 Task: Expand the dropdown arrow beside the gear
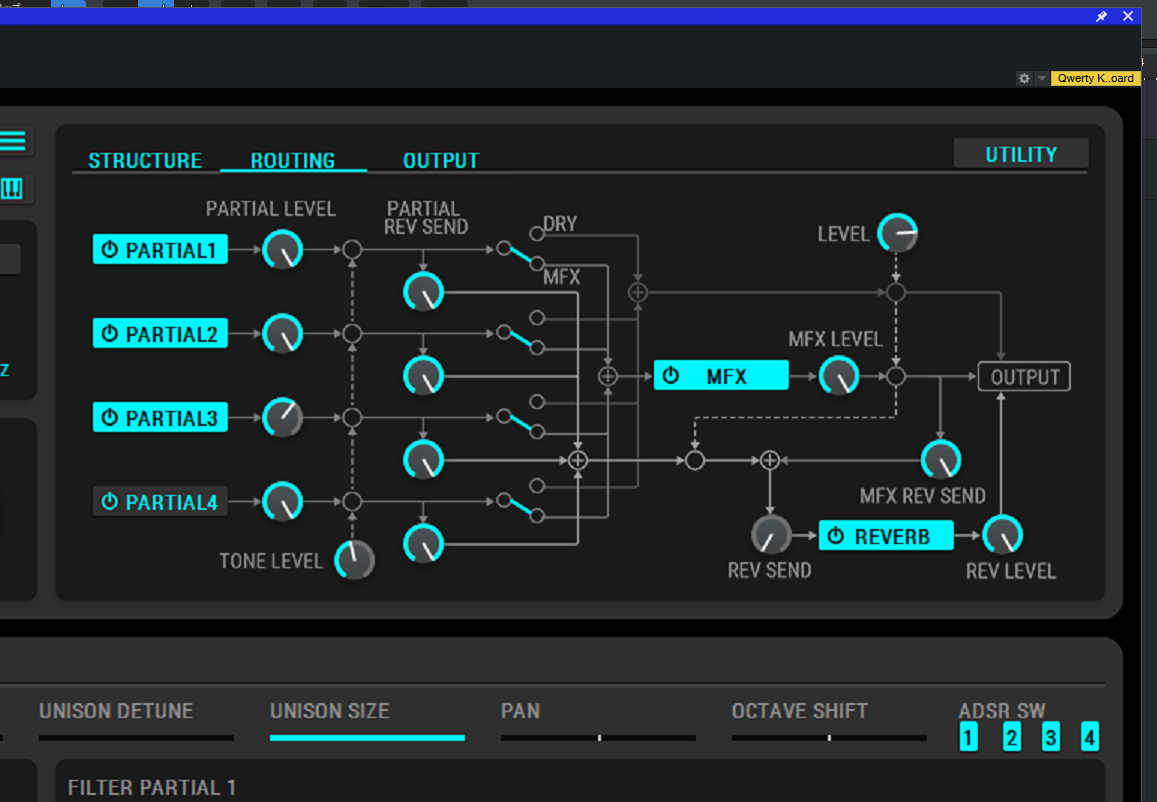tap(1041, 78)
